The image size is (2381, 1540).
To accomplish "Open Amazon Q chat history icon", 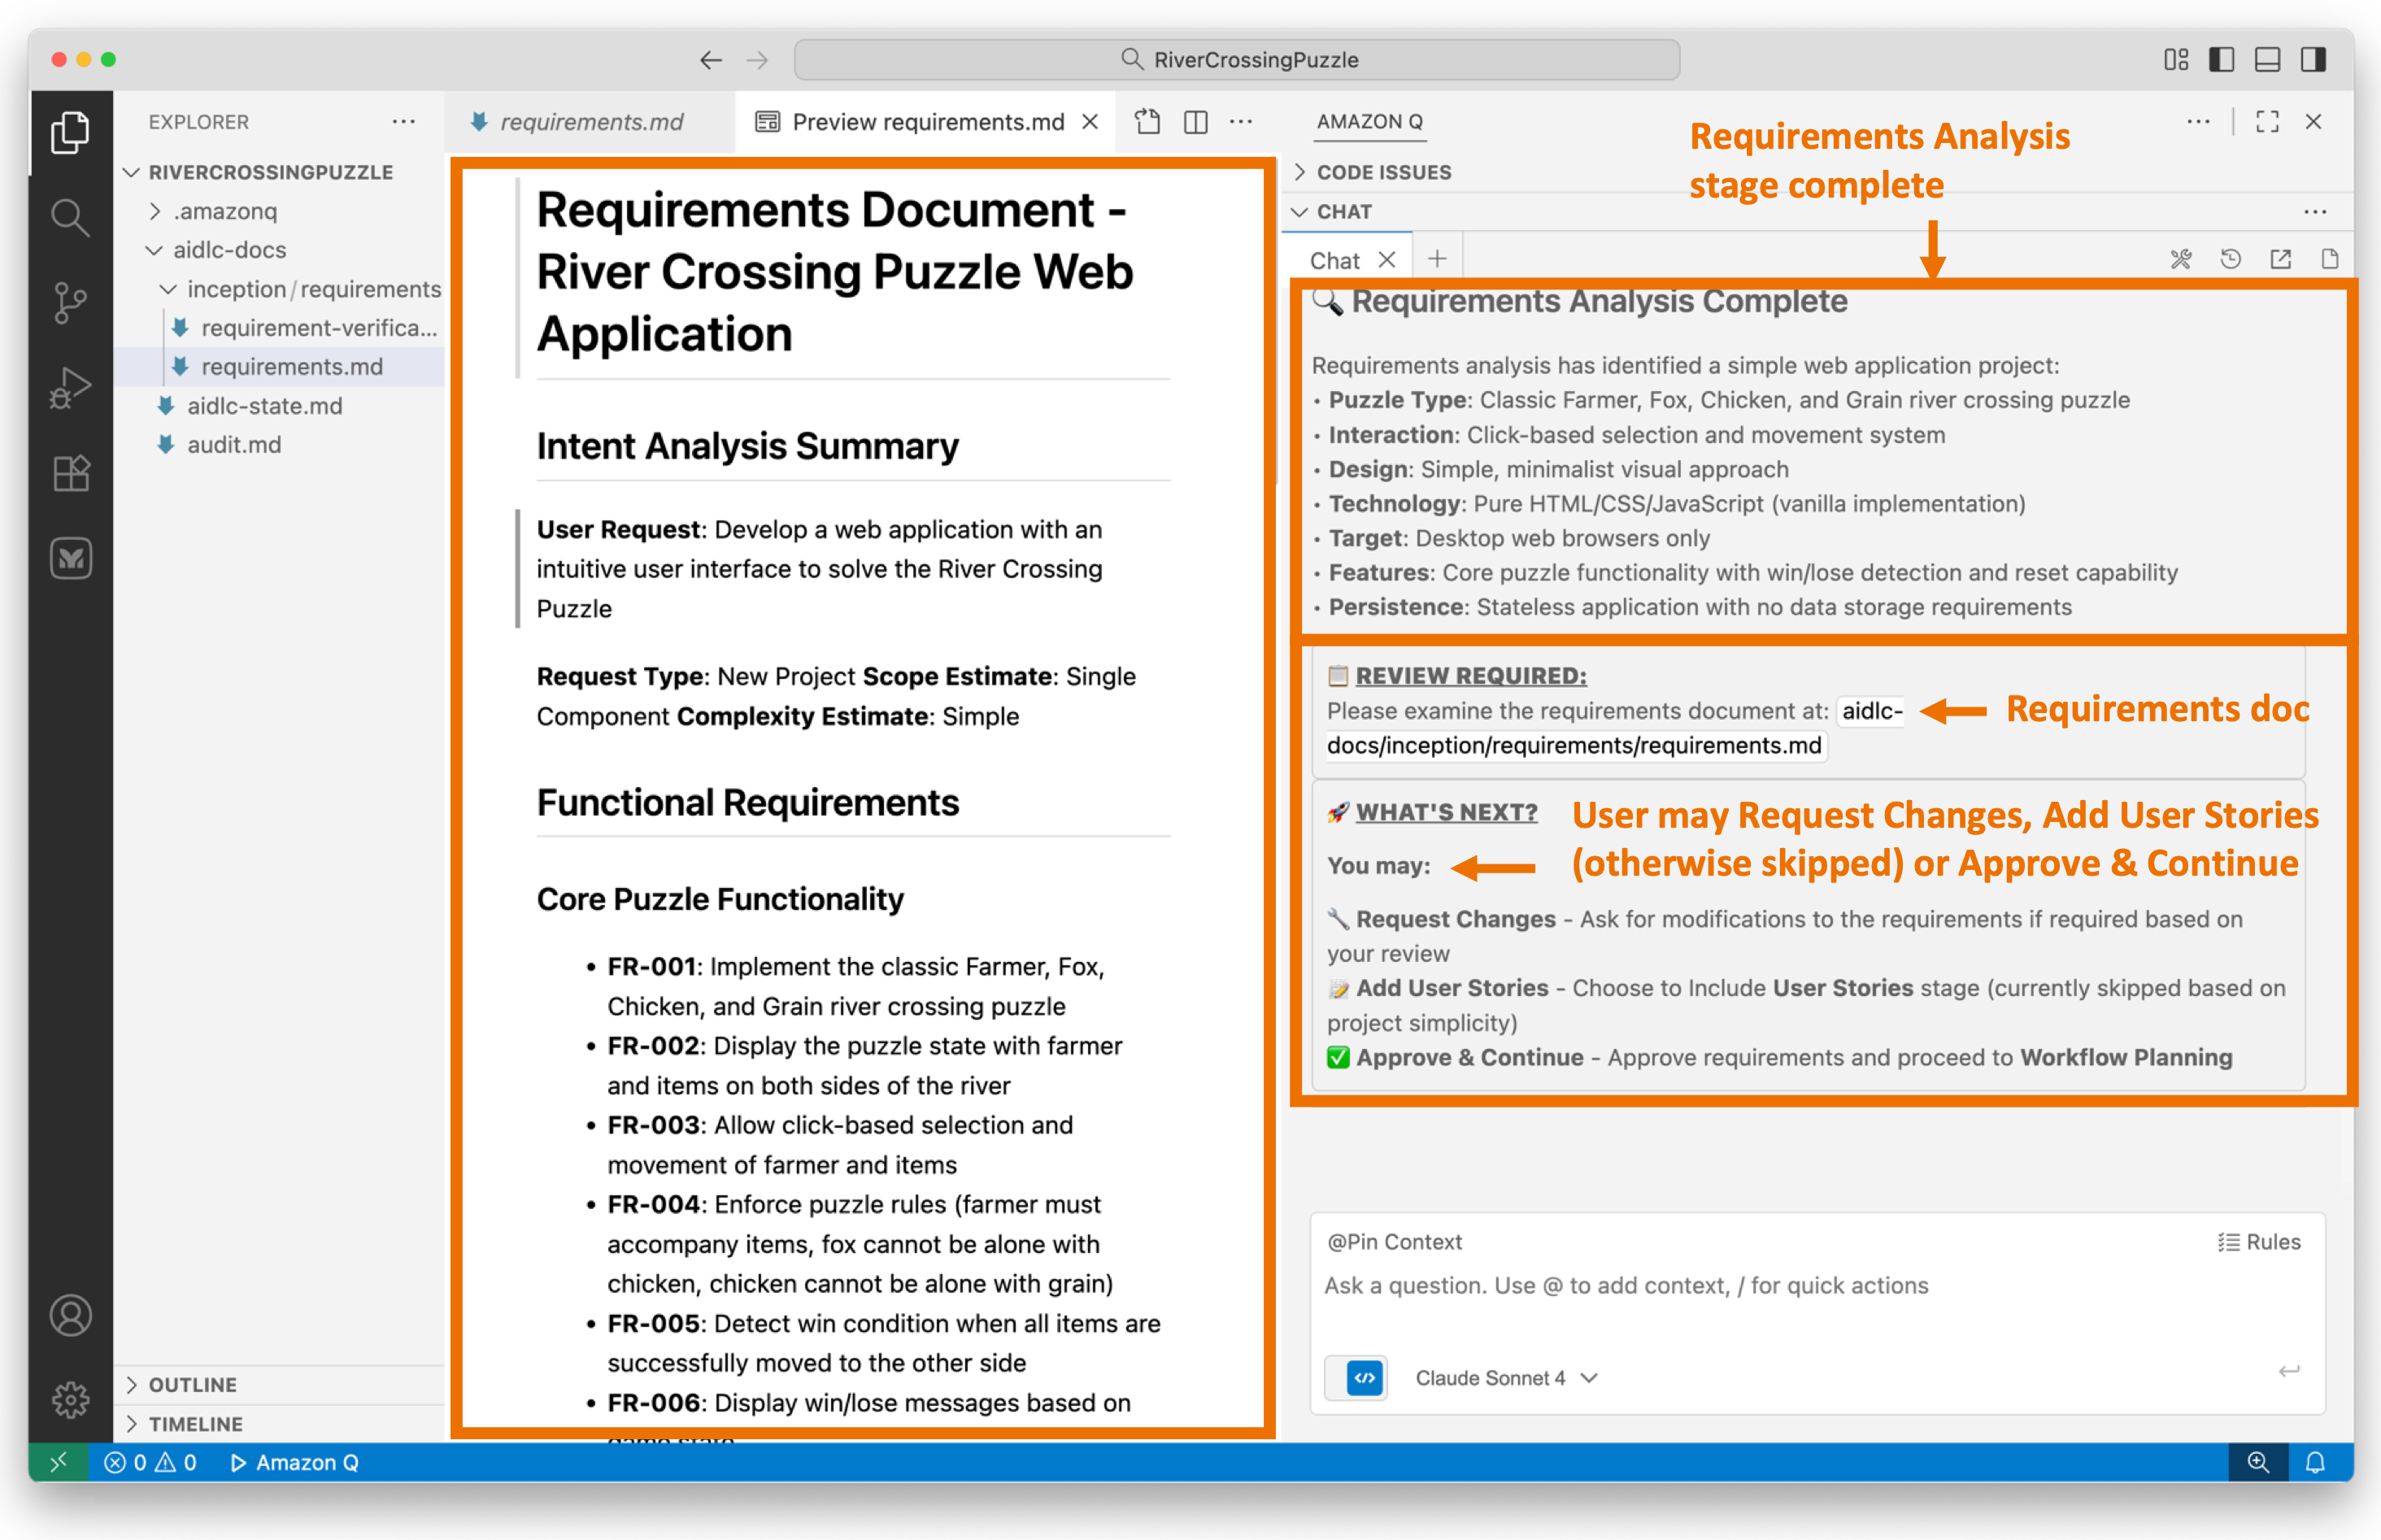I will pyautogui.click(x=2231, y=259).
